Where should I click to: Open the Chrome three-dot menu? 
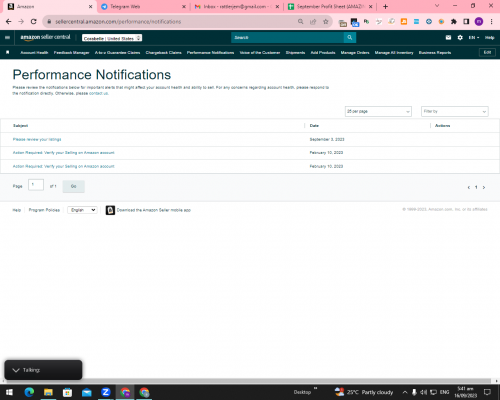pyautogui.click(x=491, y=22)
